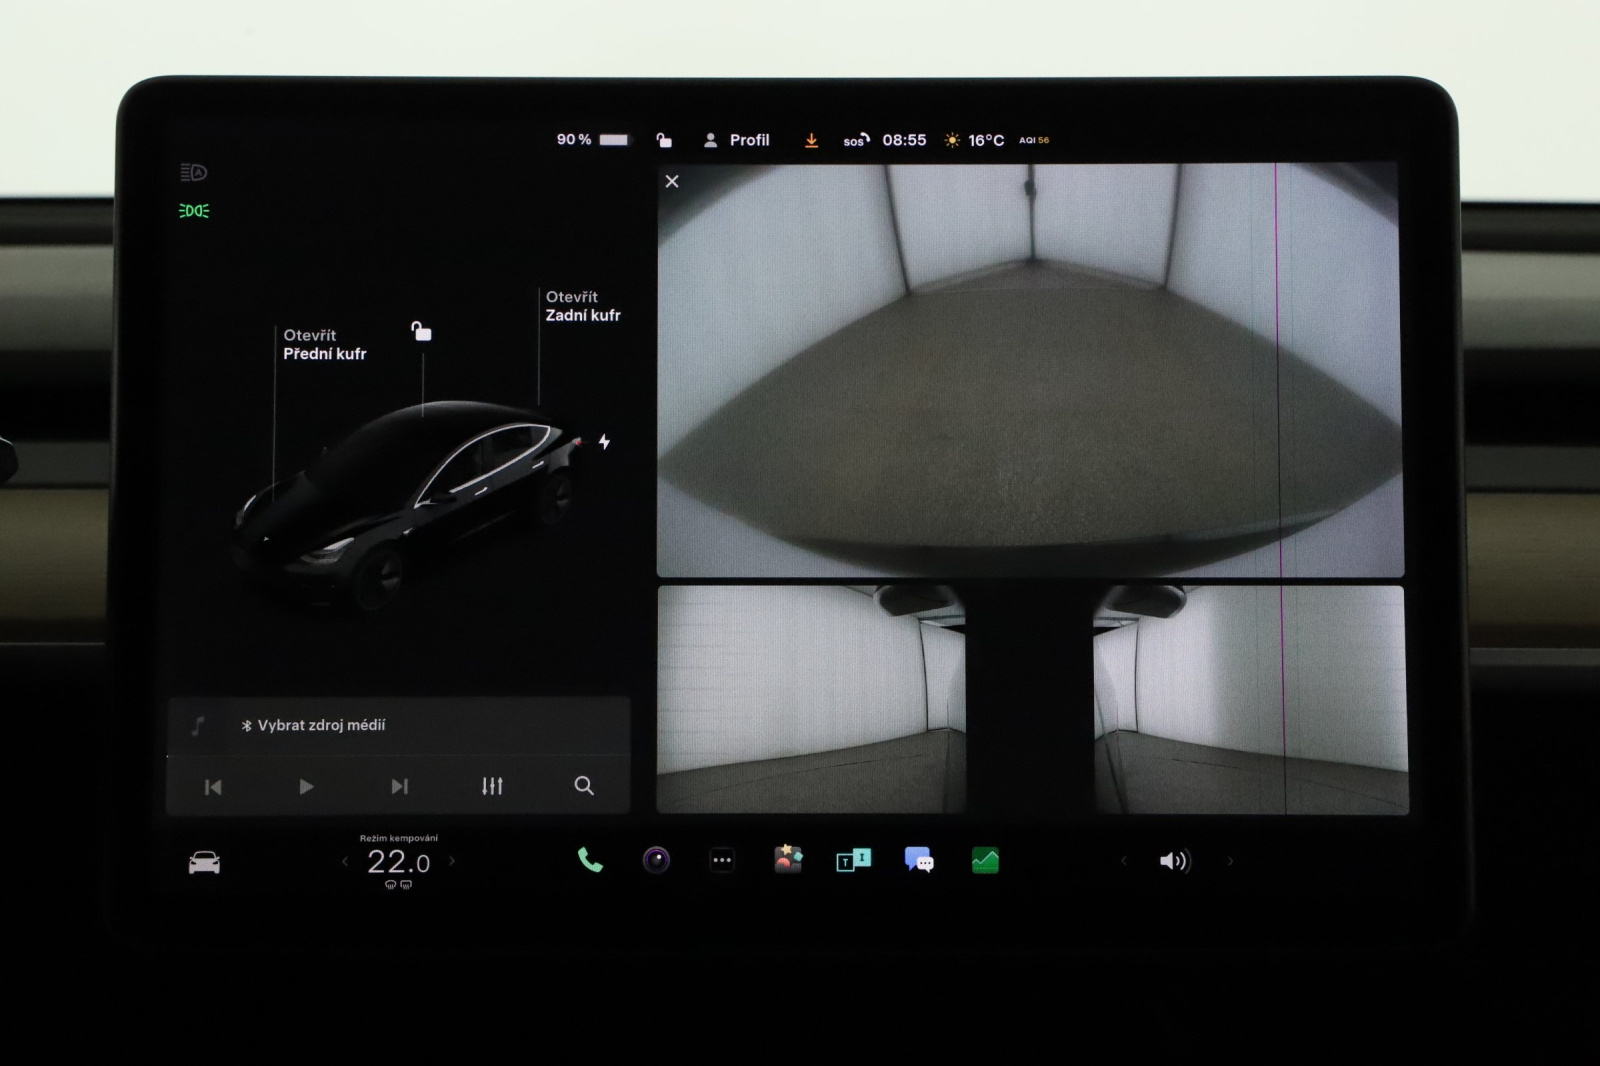Open the green stocks chart app
This screenshot has height=1066, width=1600.
tap(985, 860)
